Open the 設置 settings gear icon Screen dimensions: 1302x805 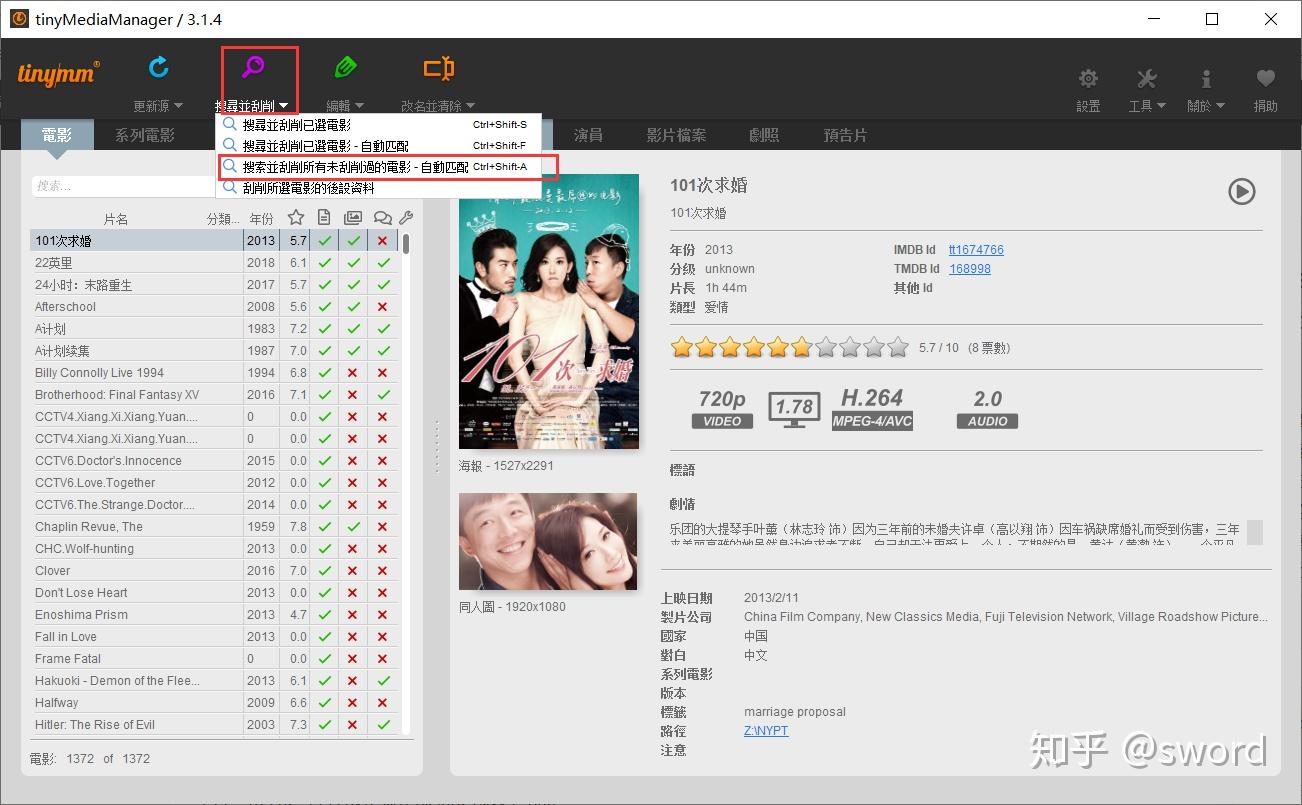pyautogui.click(x=1087, y=78)
